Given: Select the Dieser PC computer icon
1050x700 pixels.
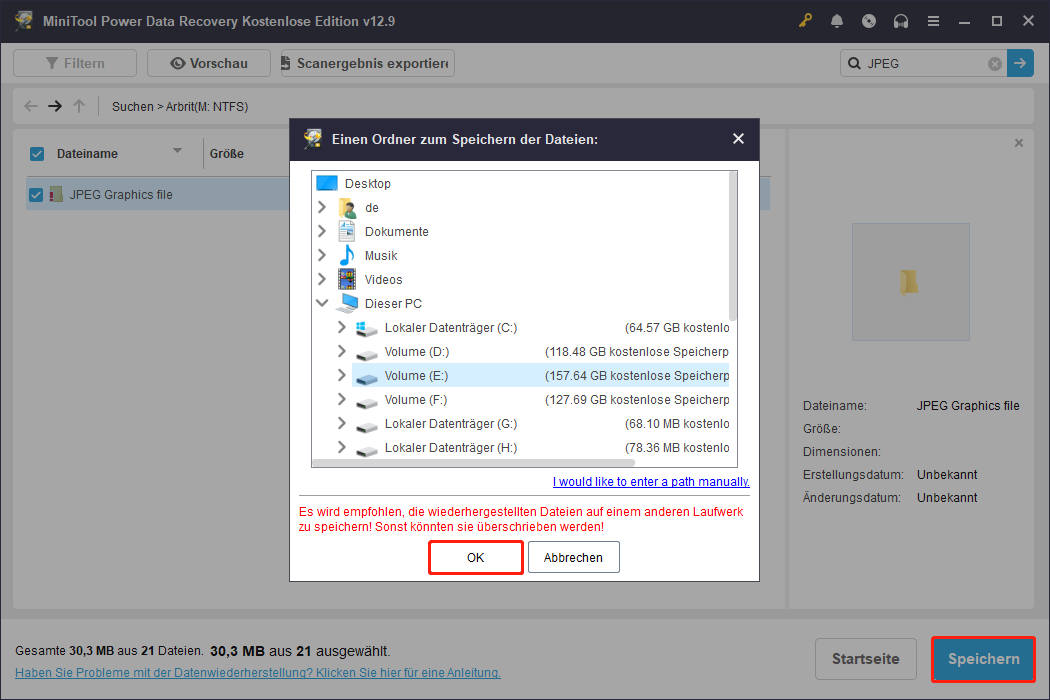Looking at the screenshot, I should (347, 303).
